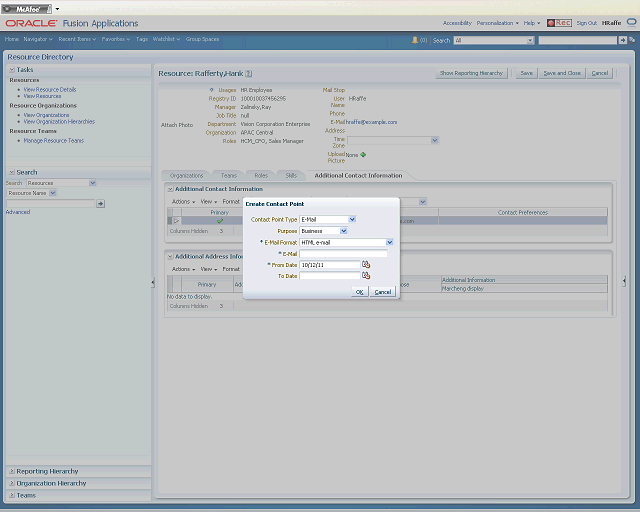
Task: Click McAfee toolbar logo
Action: point(27,9)
